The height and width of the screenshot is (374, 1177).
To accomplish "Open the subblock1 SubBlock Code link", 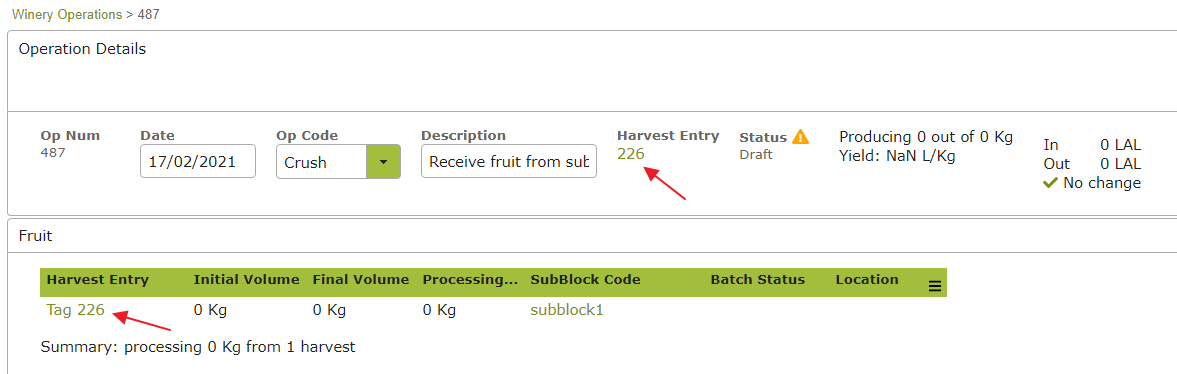I will pyautogui.click(x=567, y=310).
